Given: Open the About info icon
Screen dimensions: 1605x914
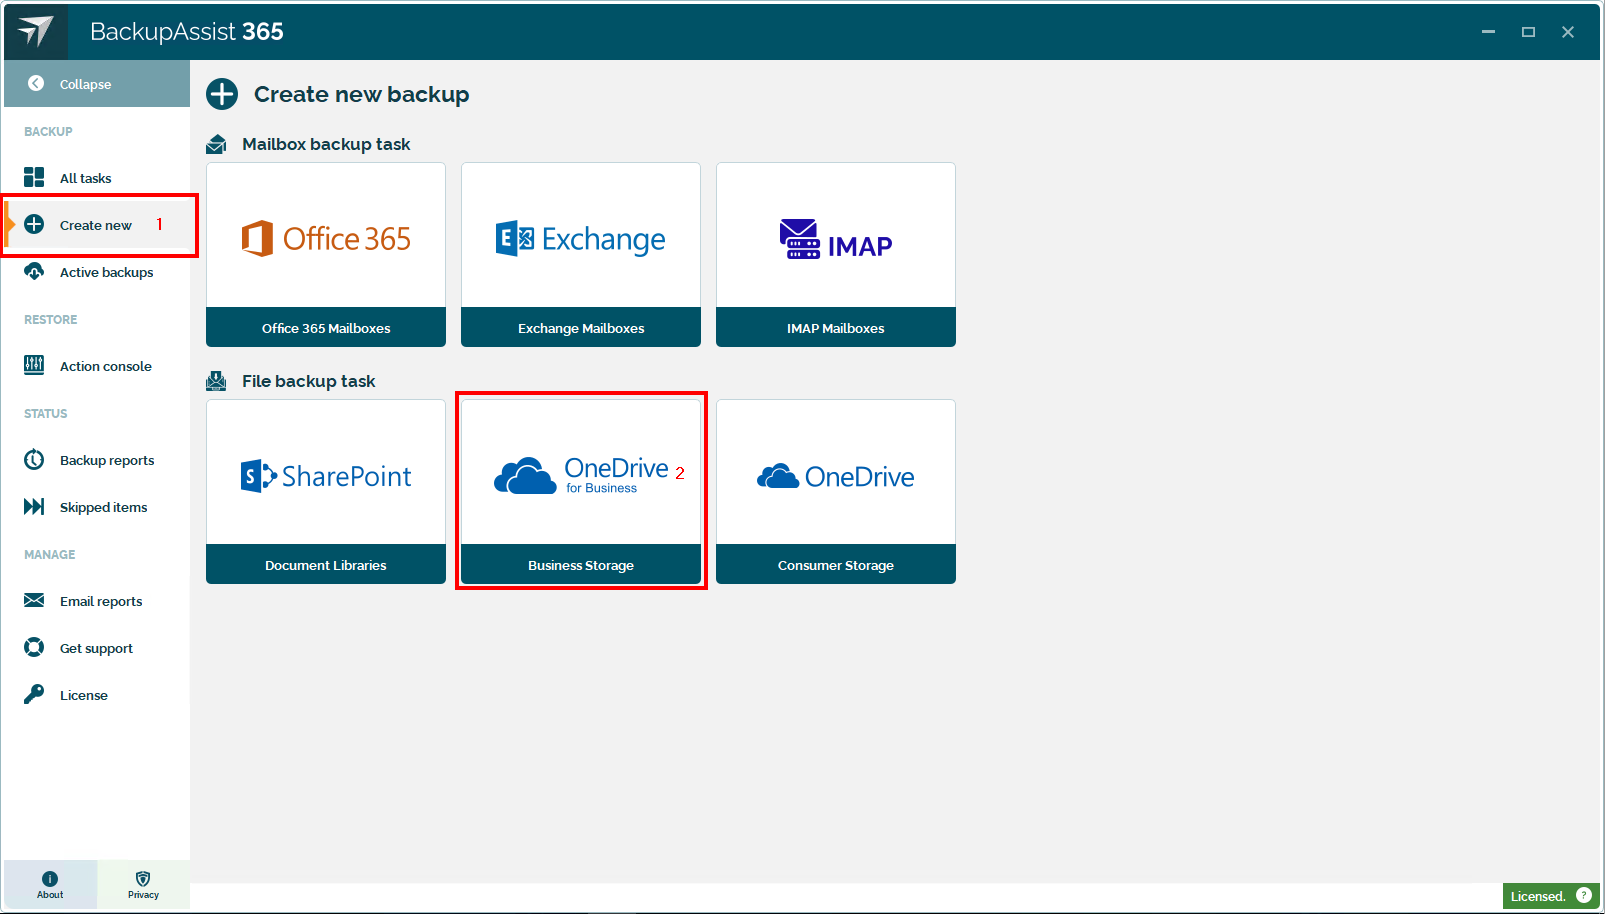Looking at the screenshot, I should (50, 879).
